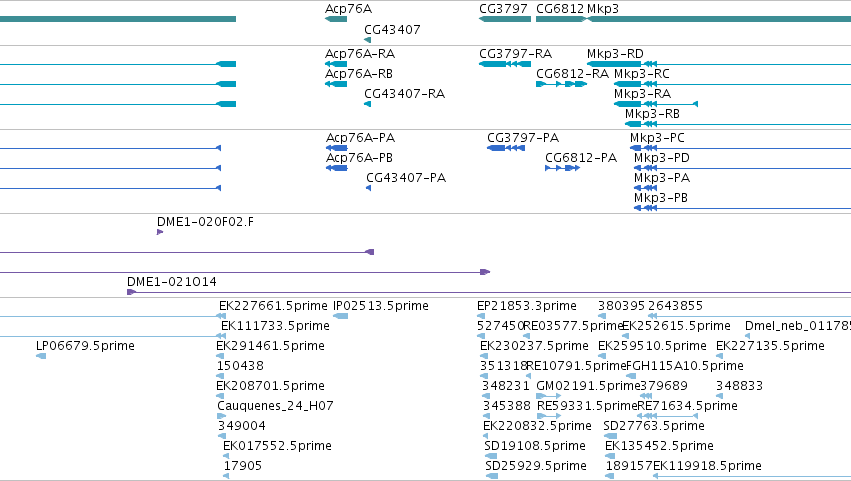Select the Acp76A-RA transcript
Image resolution: width=851 pixels, height=481 pixels.
pyautogui.click(x=336, y=64)
